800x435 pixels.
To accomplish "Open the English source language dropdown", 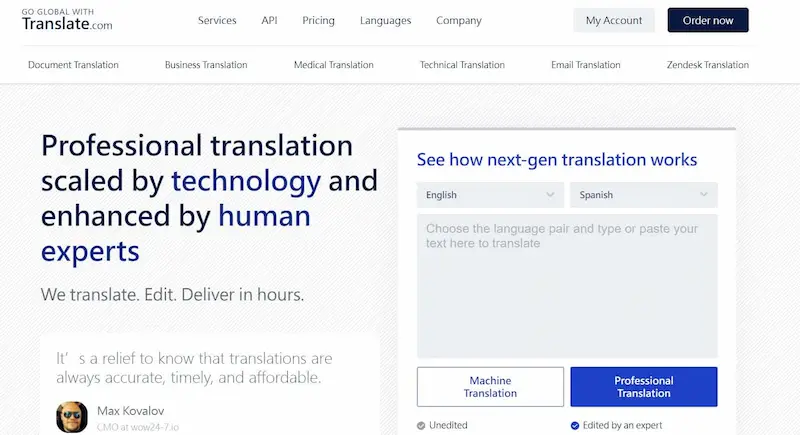I will 490,195.
